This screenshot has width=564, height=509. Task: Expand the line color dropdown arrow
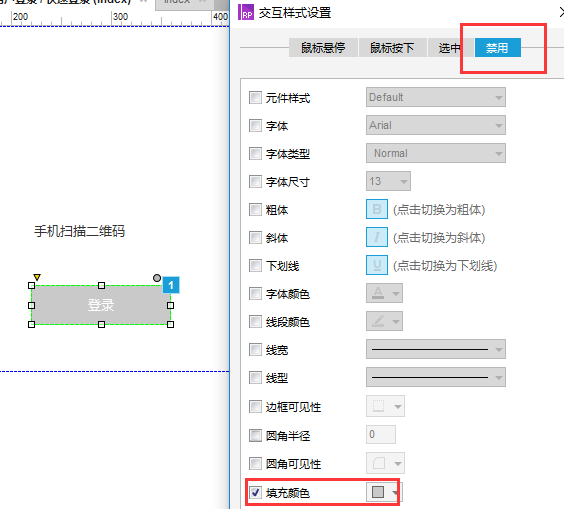point(396,322)
